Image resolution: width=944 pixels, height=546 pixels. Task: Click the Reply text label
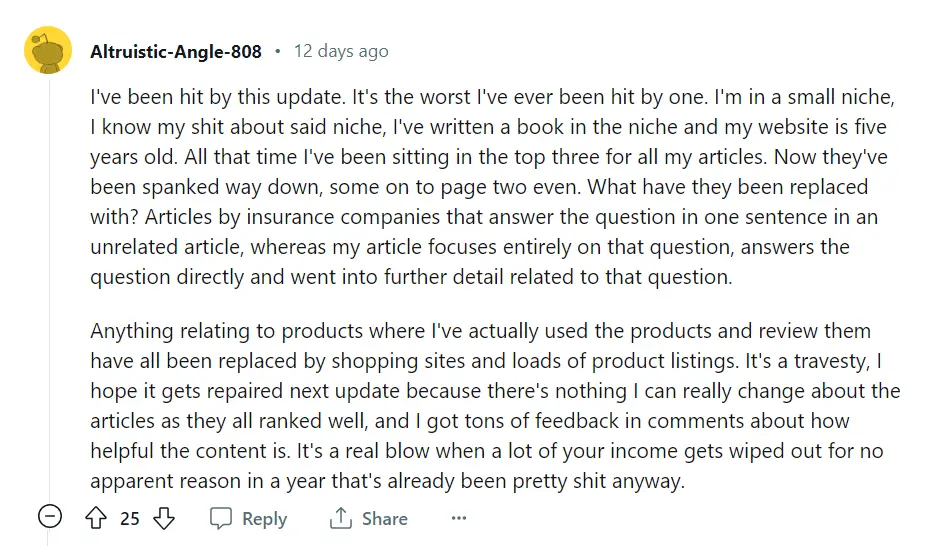(264, 519)
